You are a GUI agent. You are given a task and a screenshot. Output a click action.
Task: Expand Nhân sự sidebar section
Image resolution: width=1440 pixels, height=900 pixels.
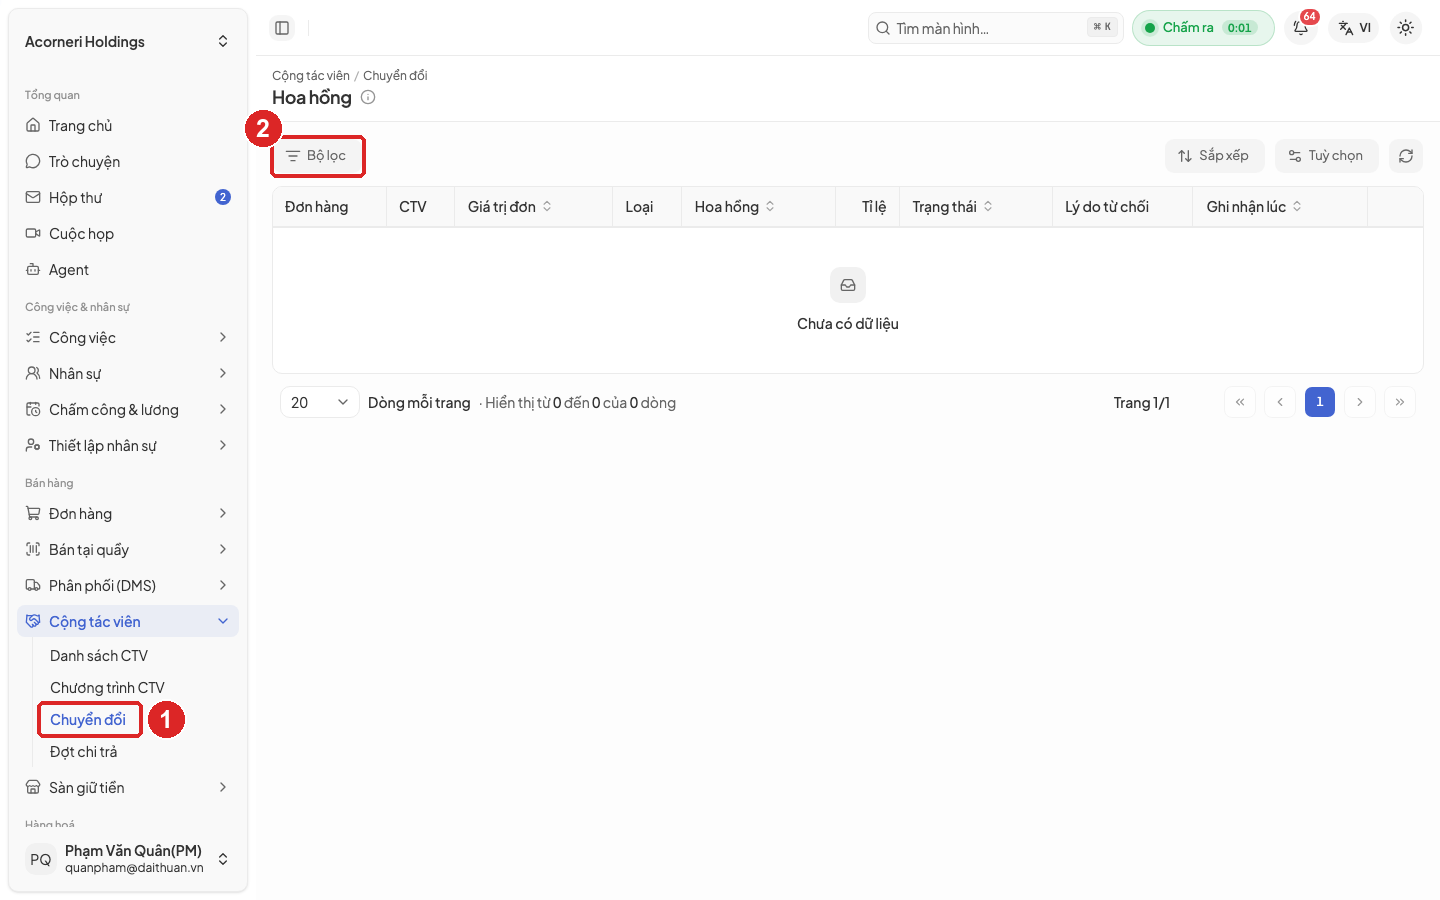click(x=128, y=374)
